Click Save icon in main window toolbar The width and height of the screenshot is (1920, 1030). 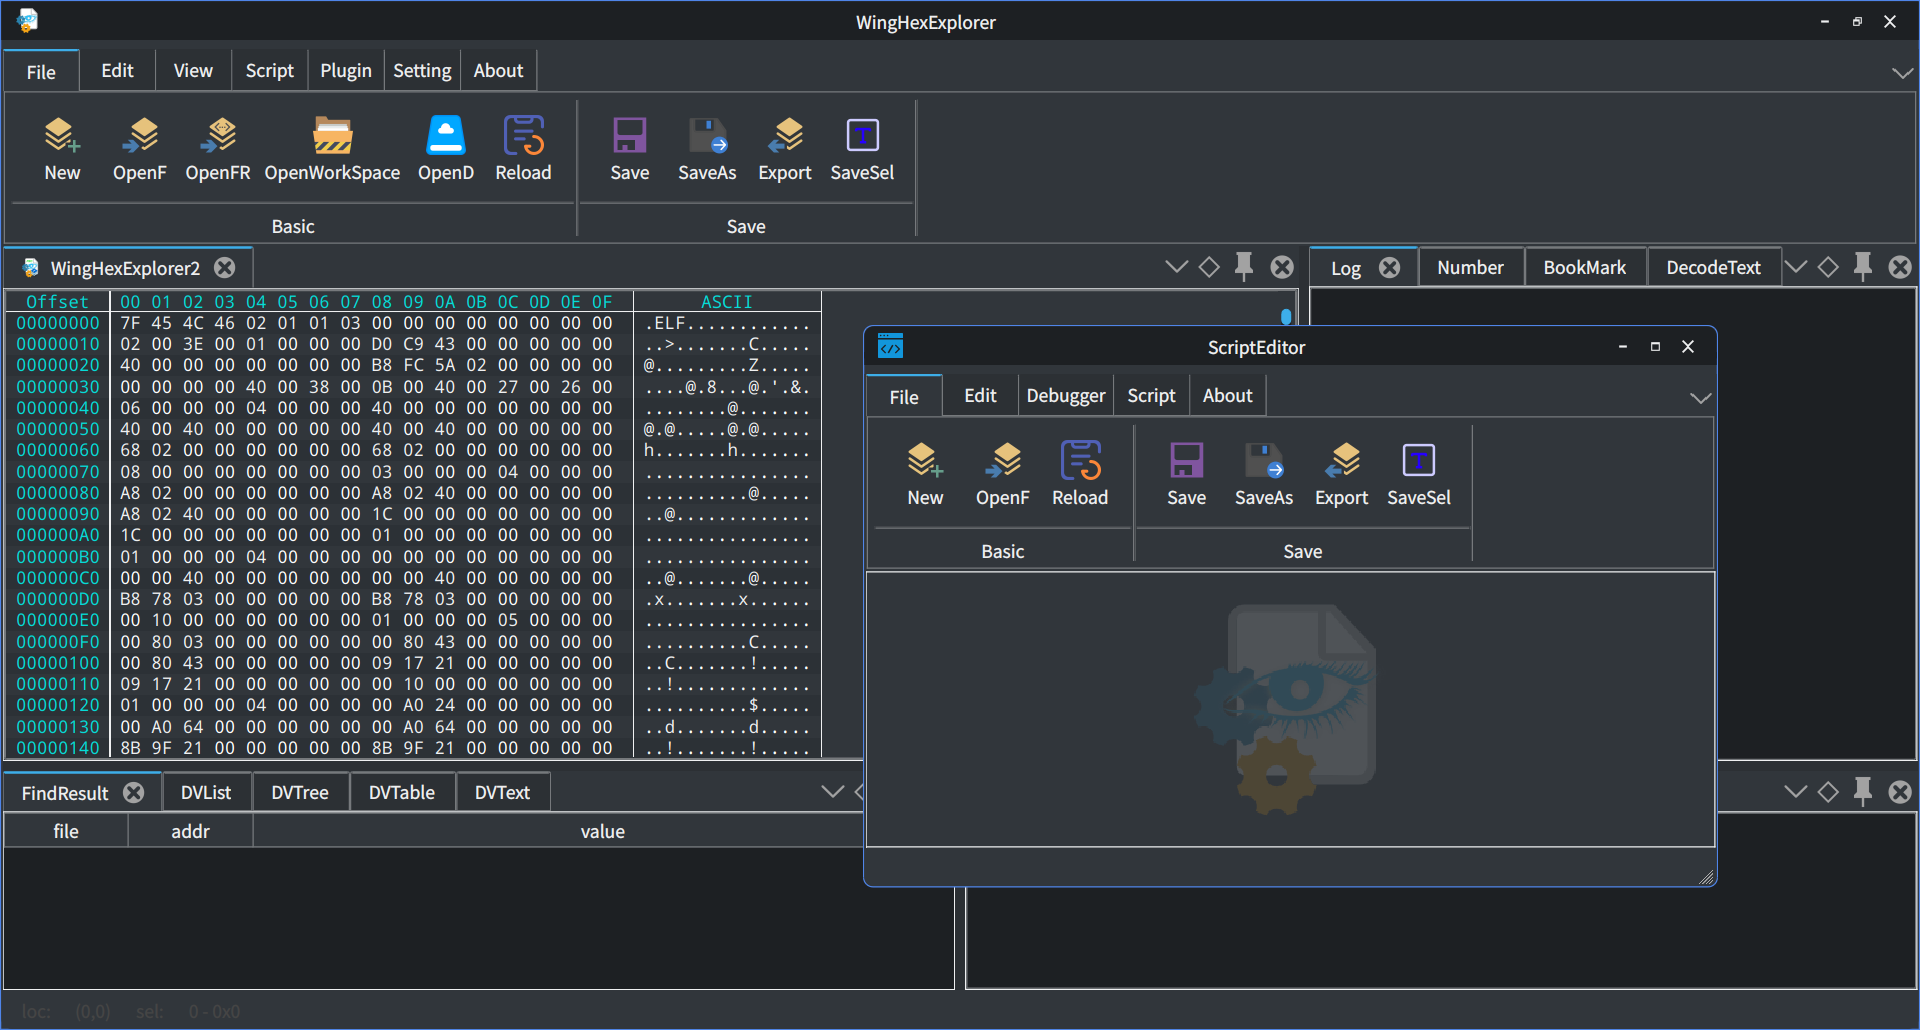point(630,136)
